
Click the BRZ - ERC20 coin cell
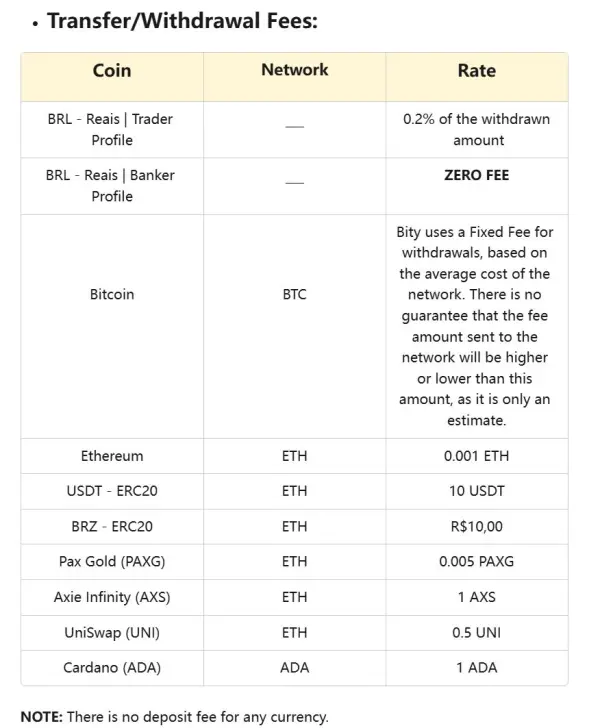tap(112, 526)
